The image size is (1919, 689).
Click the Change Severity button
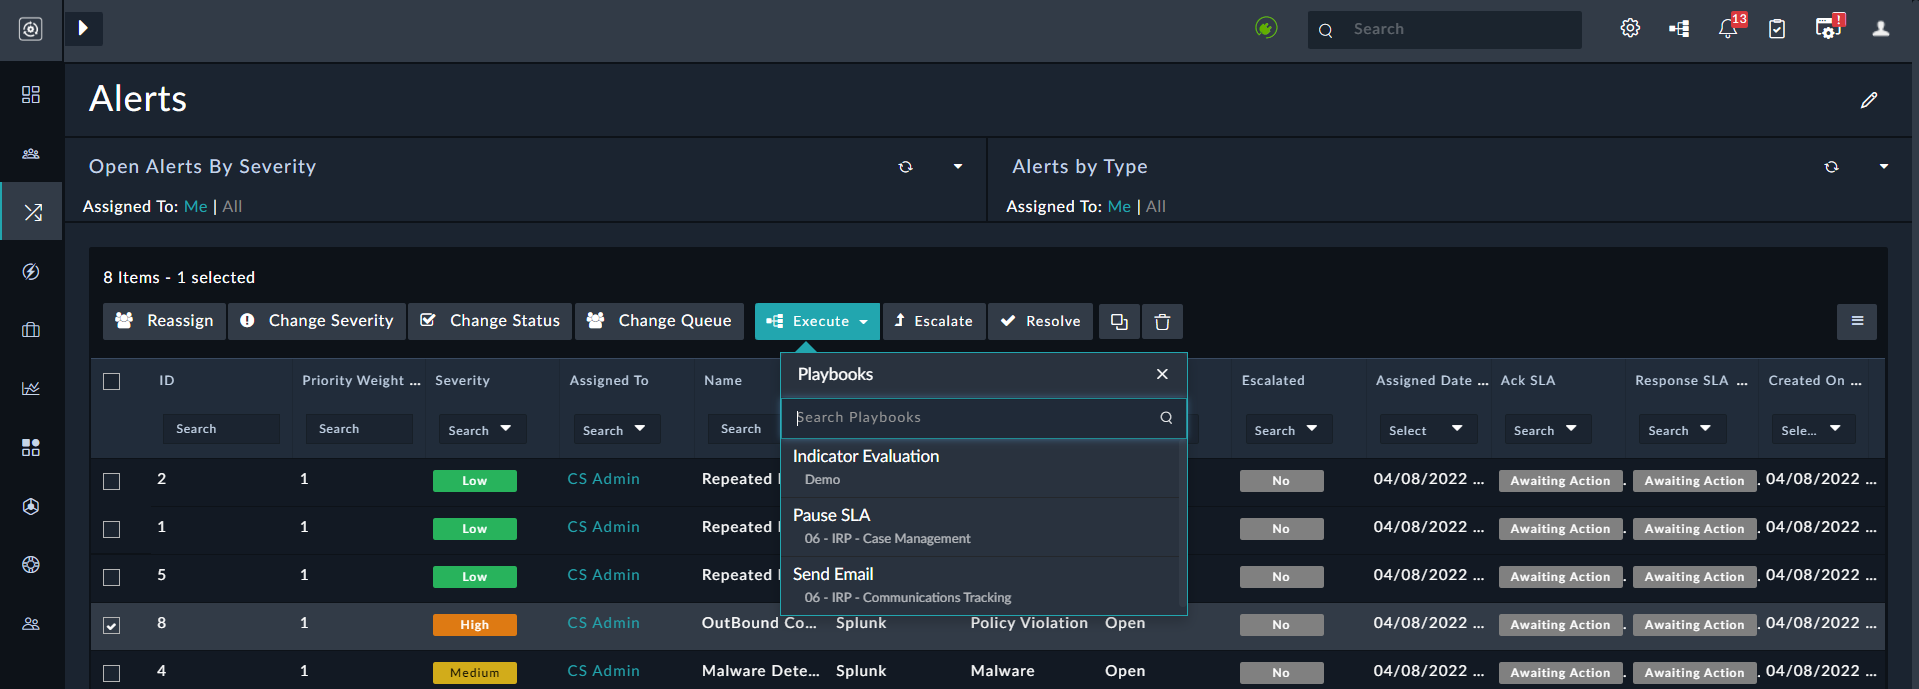coord(317,321)
